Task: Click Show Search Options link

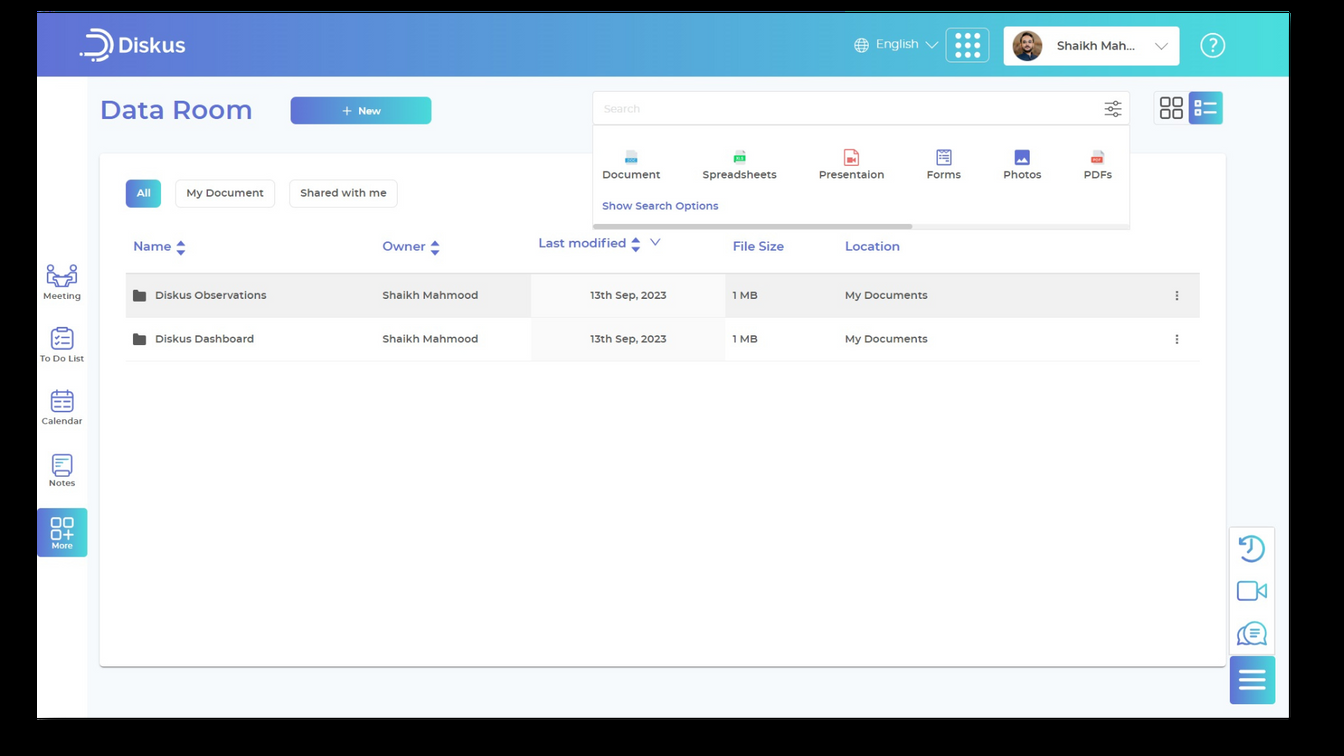Action: click(660, 206)
